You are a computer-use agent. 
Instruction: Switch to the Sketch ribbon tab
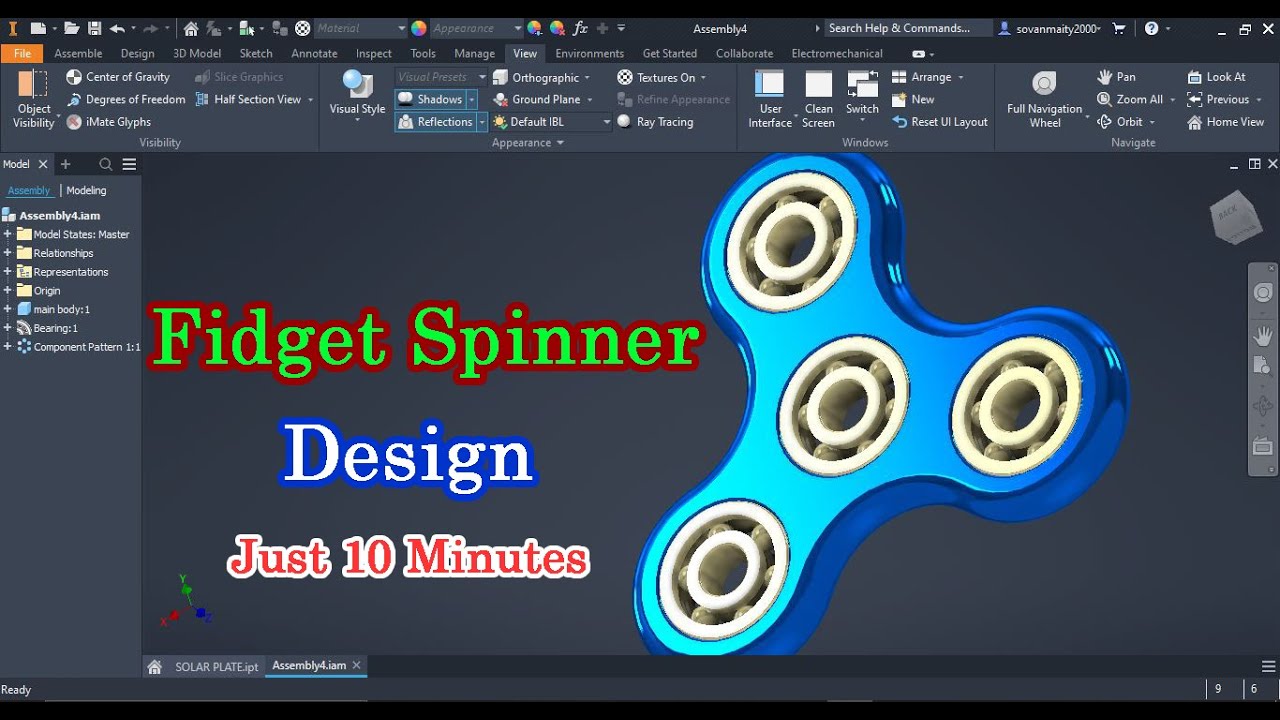(256, 54)
